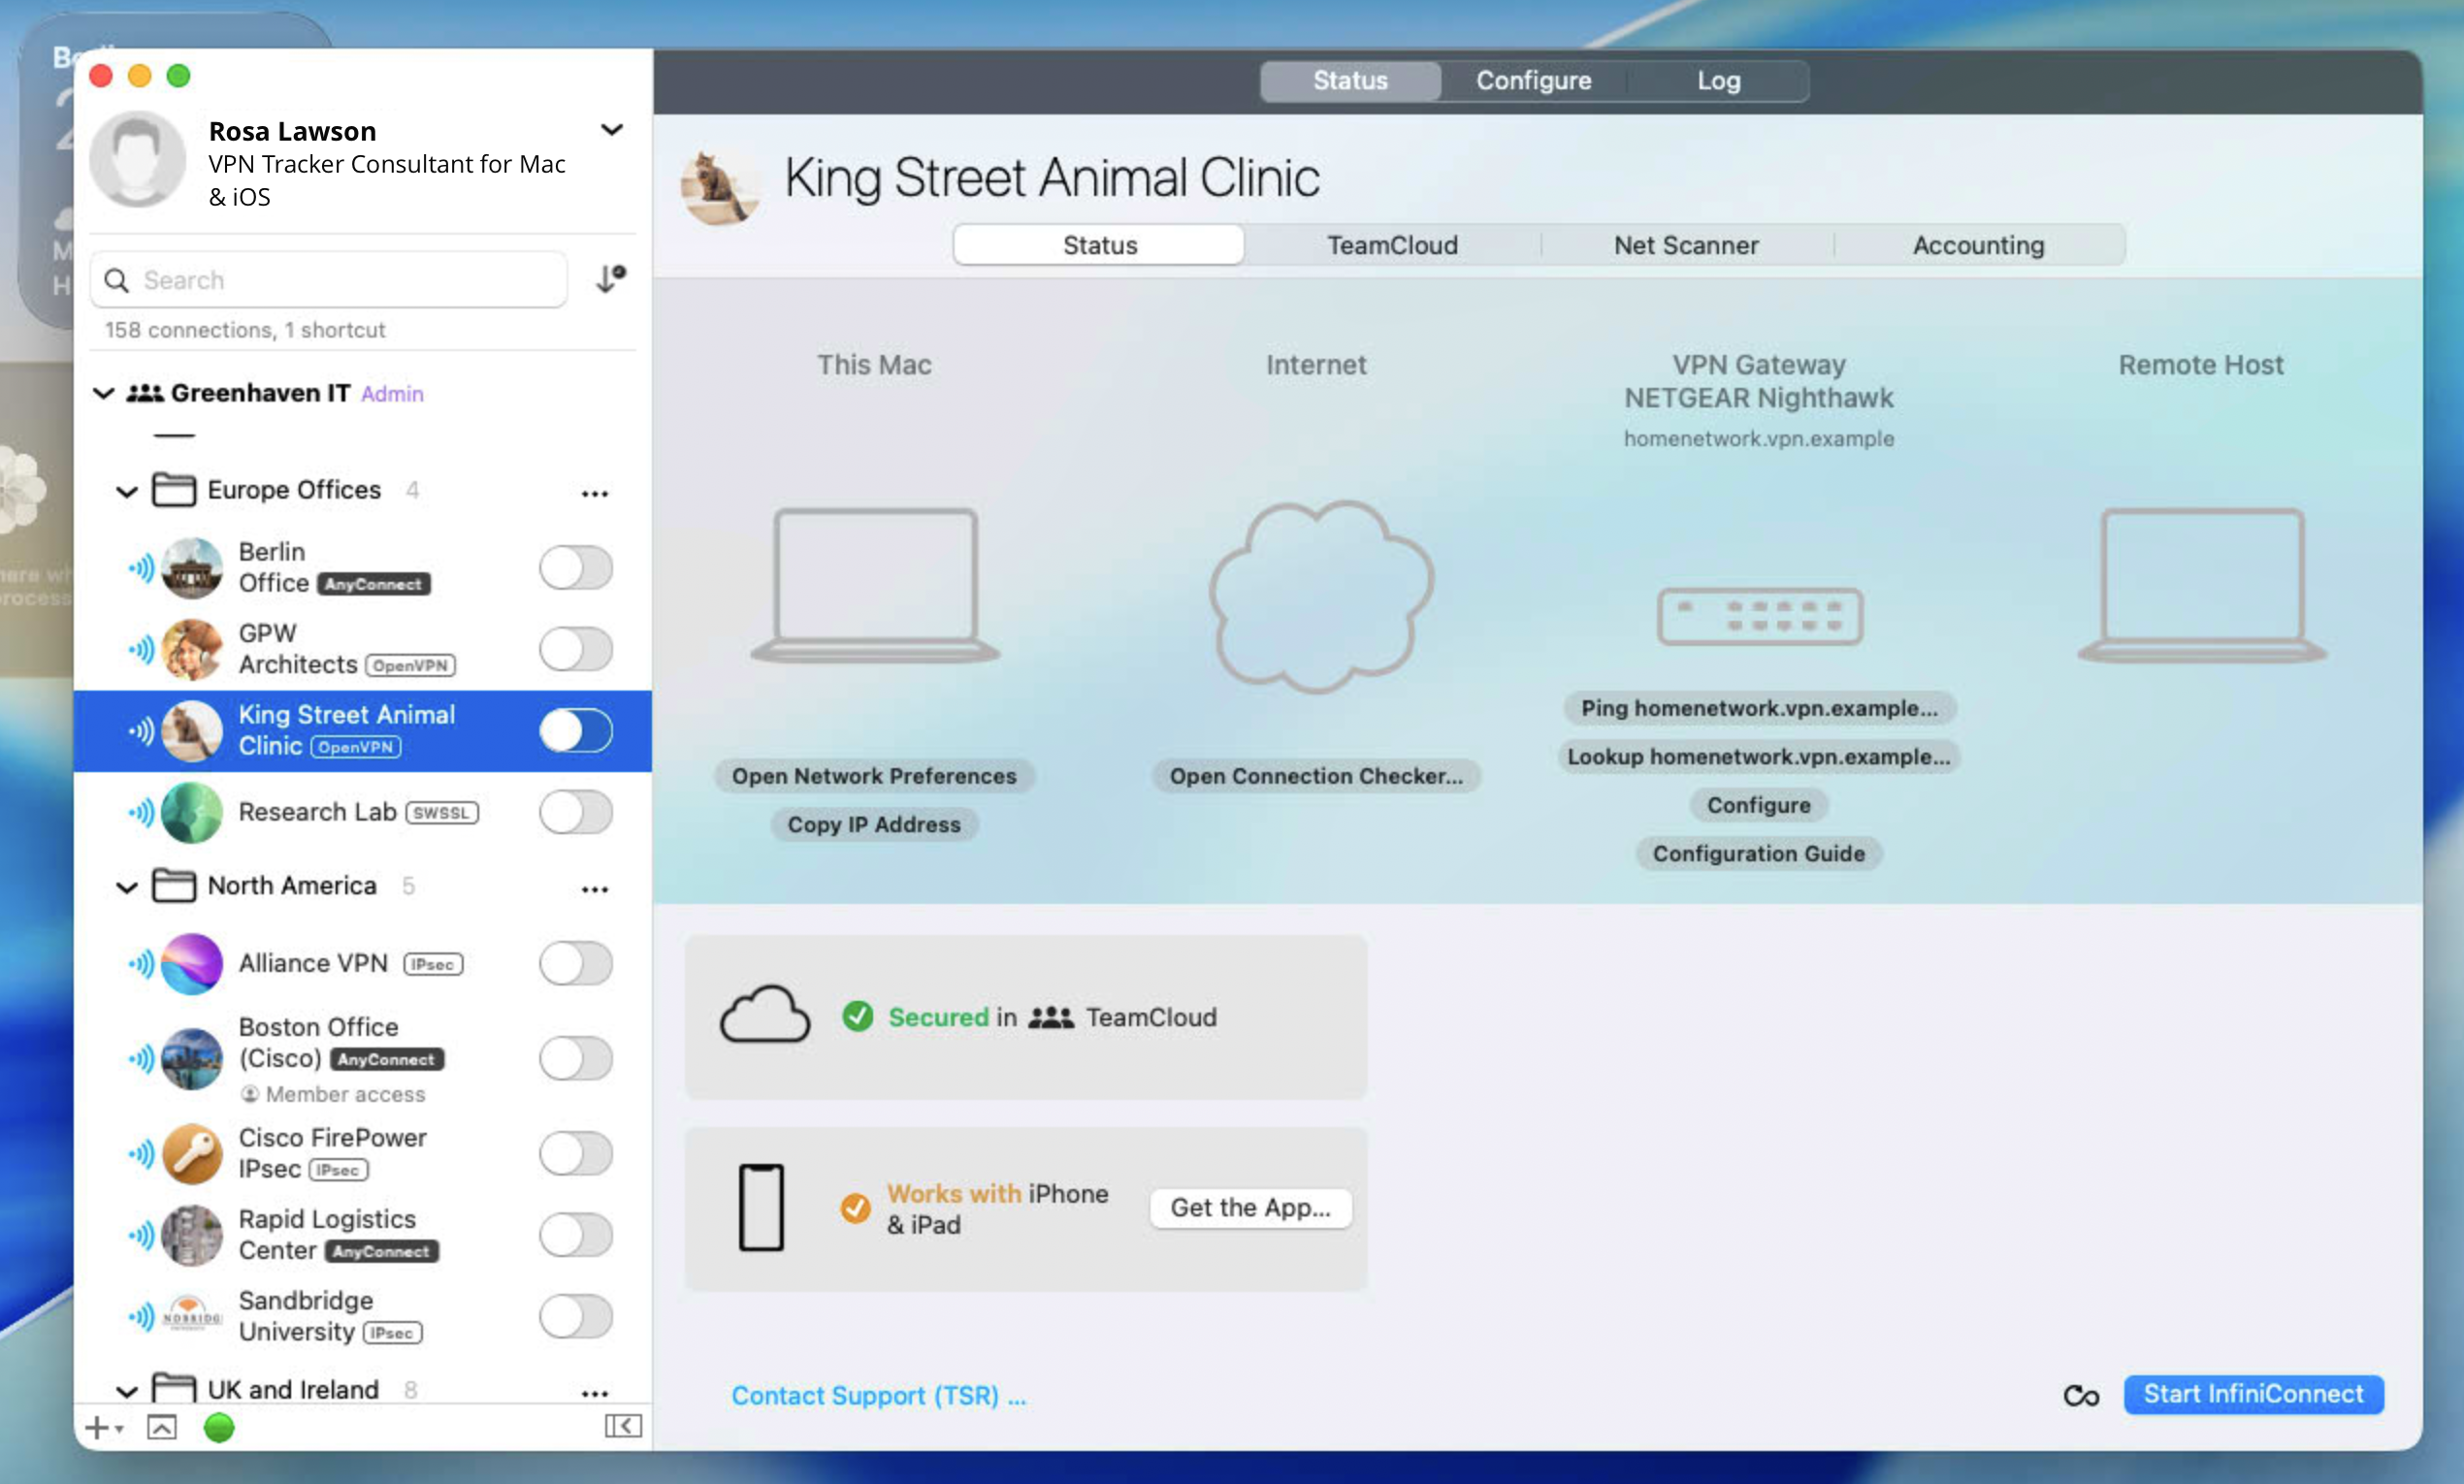
Task: Click the signal icon beside Berlin Office
Action: [141, 568]
